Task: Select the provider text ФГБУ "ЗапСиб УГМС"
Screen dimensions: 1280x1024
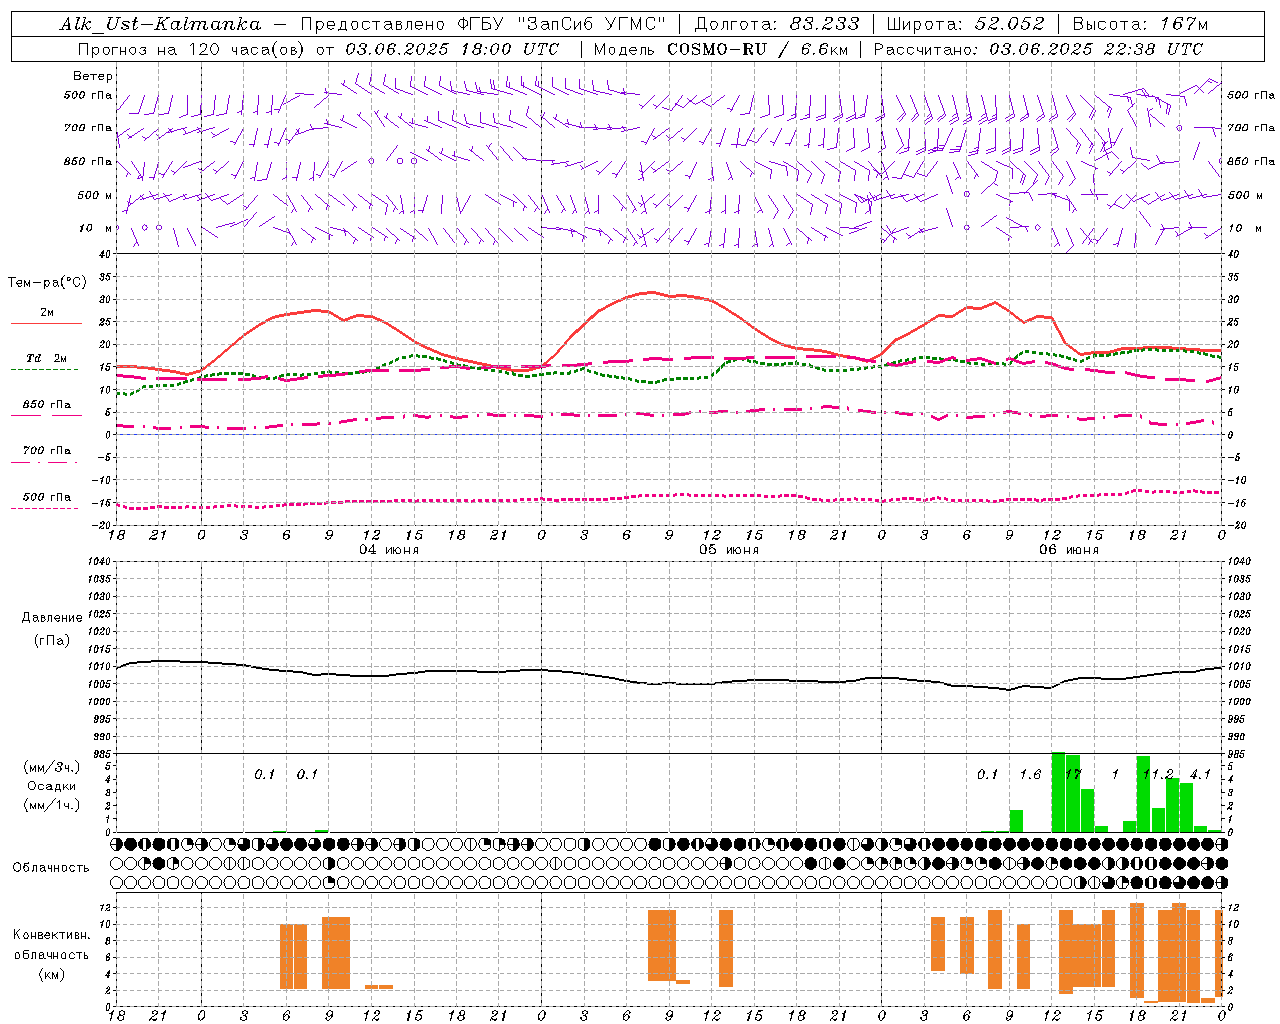Action: [x=561, y=24]
